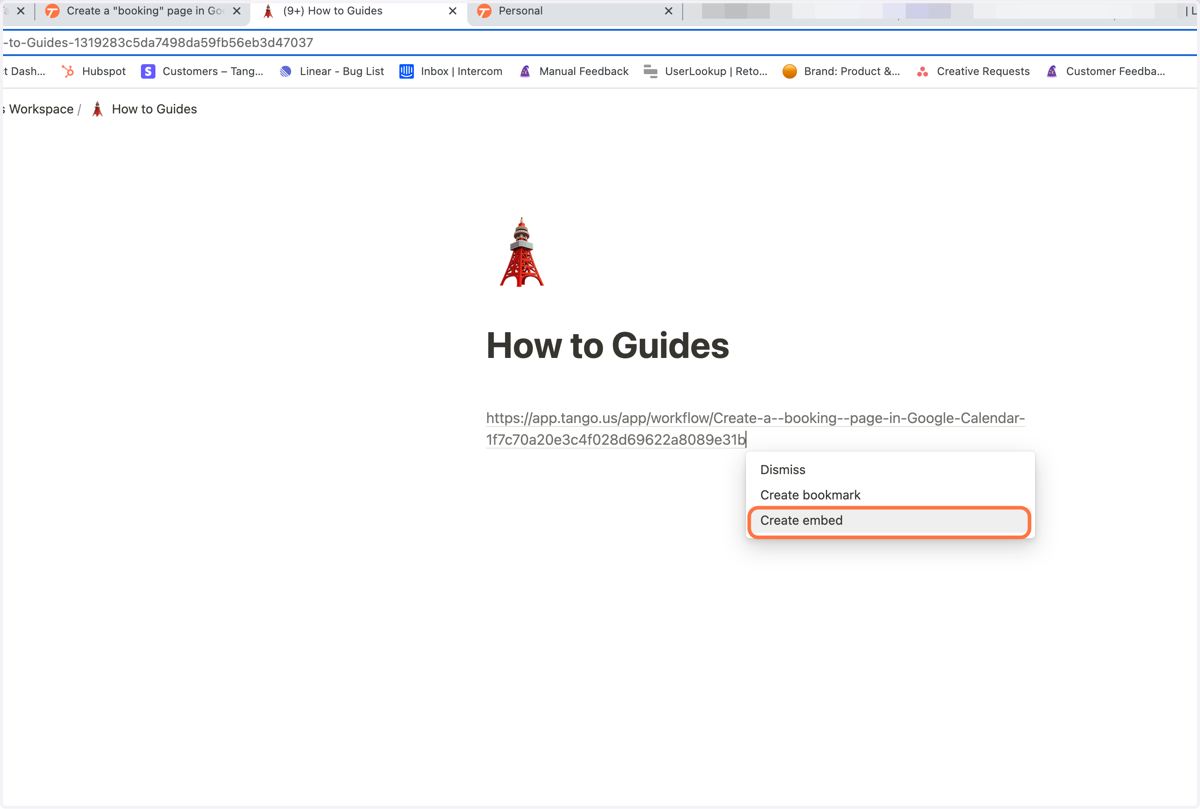Click the pasted app.tango.us workflow link

(x=755, y=429)
